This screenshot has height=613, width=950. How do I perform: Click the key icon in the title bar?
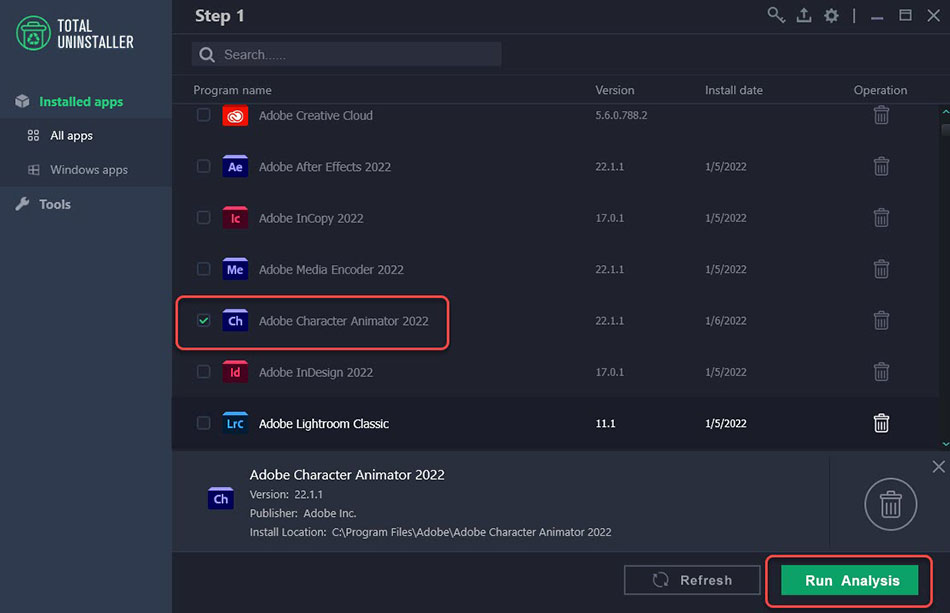pyautogui.click(x=776, y=15)
